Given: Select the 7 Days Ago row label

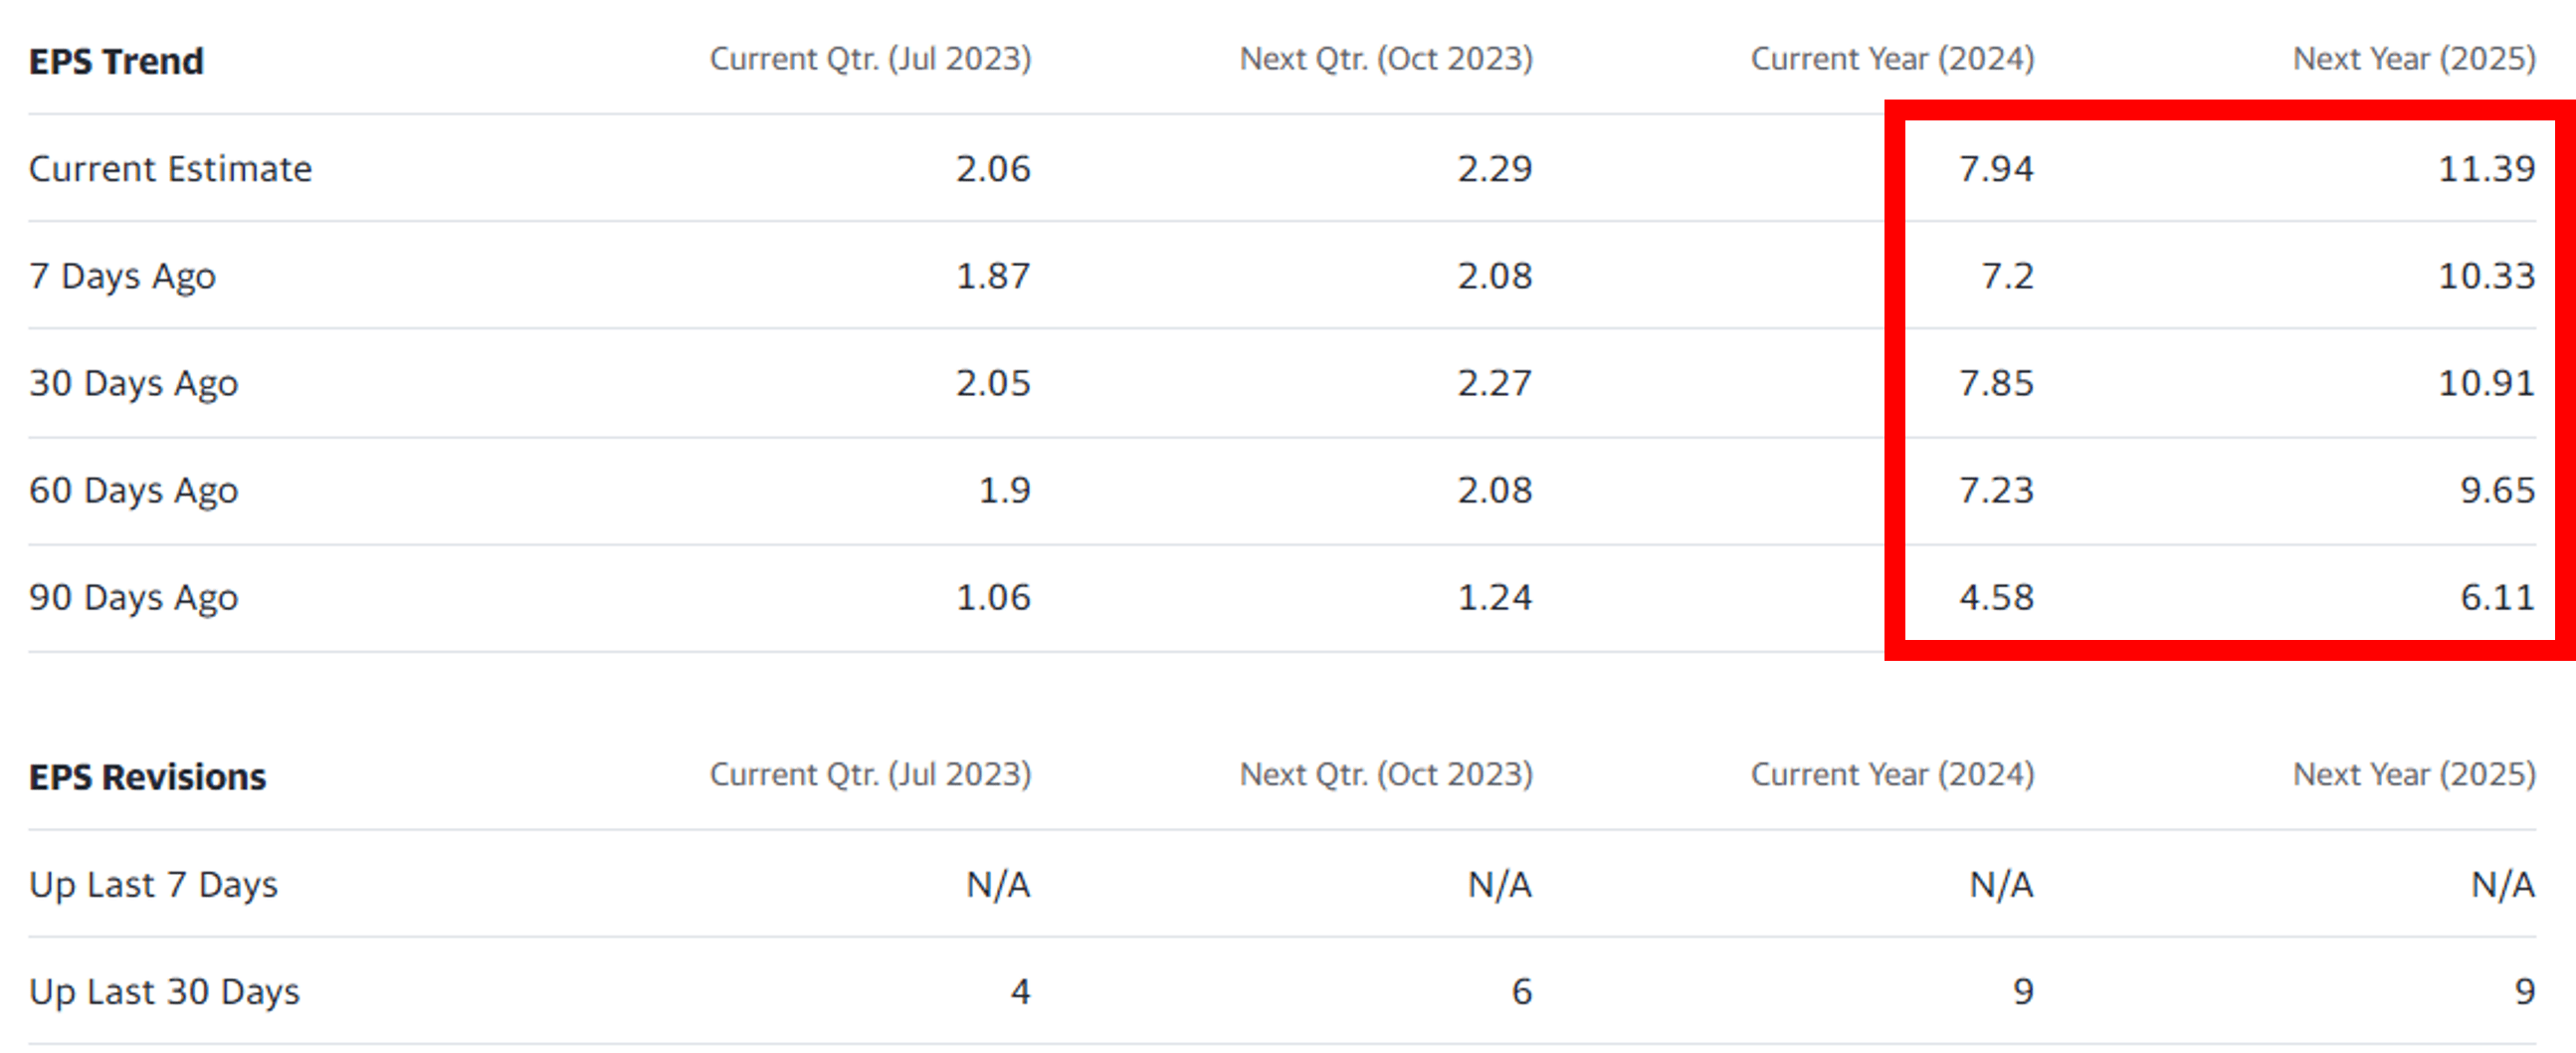Looking at the screenshot, I should [x=122, y=276].
